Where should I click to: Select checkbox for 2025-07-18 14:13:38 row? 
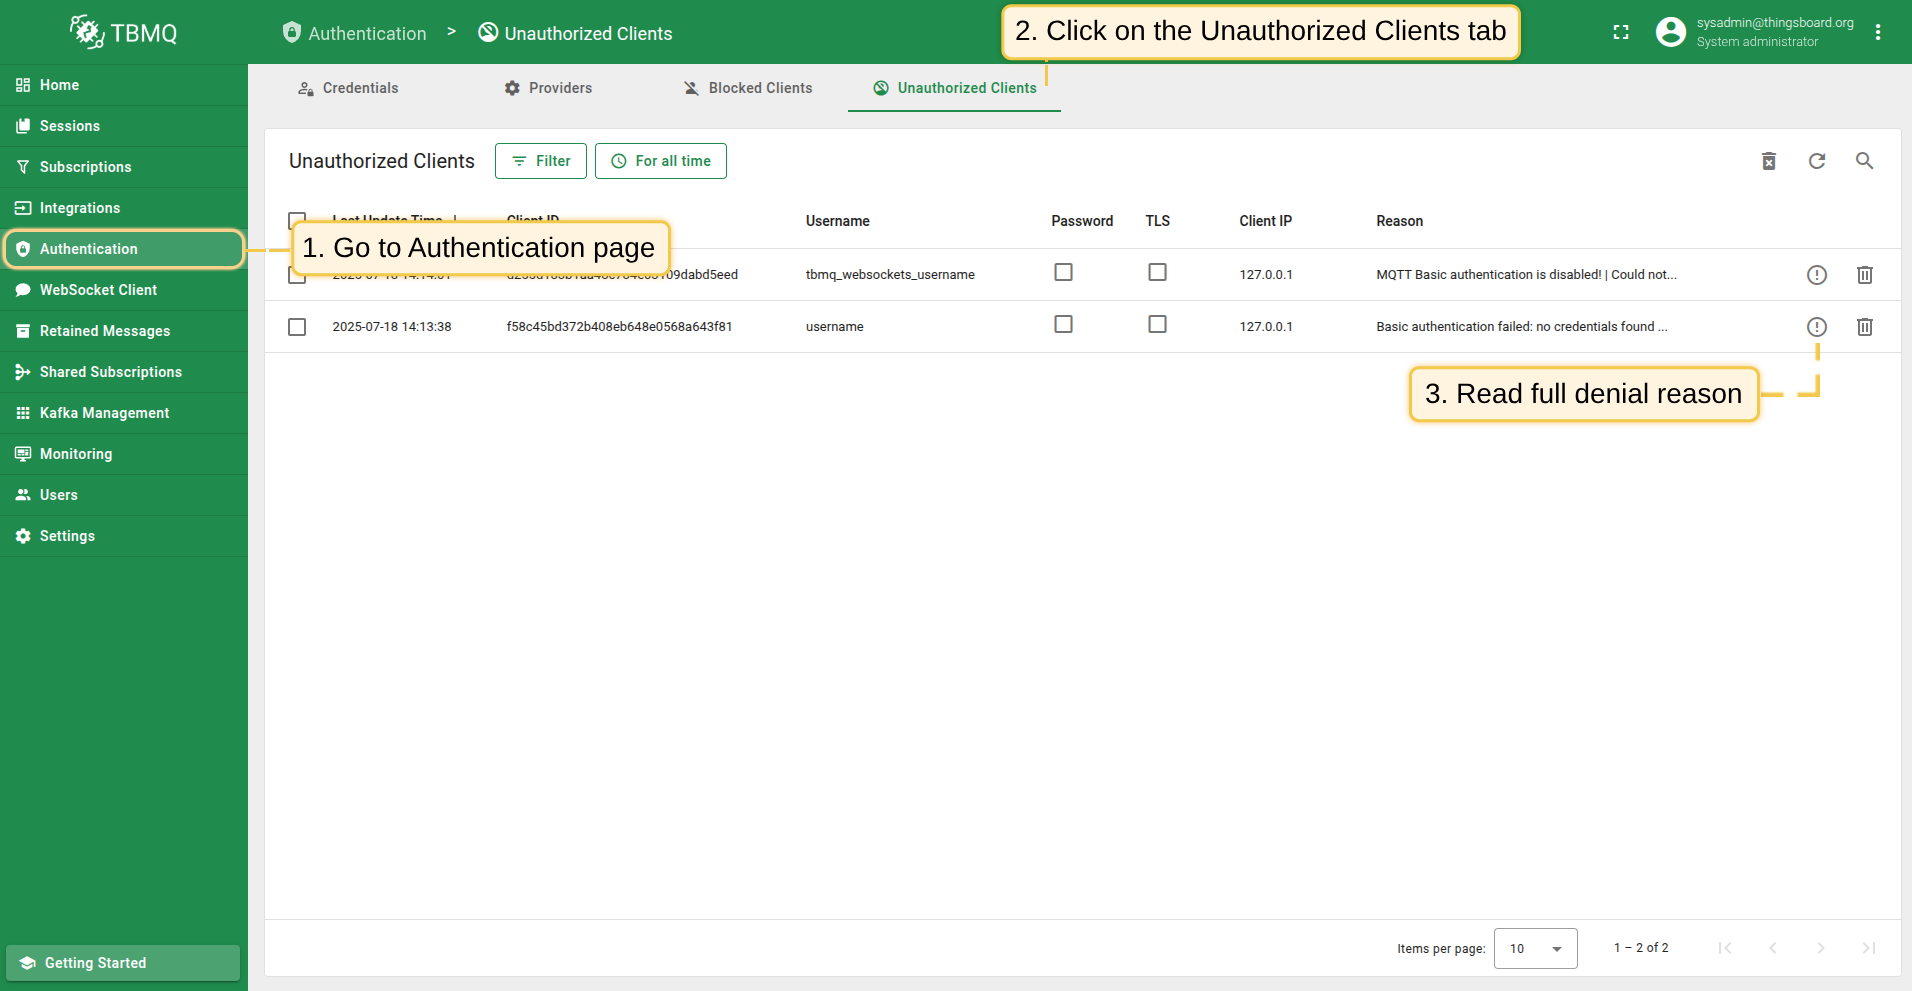pyautogui.click(x=297, y=327)
